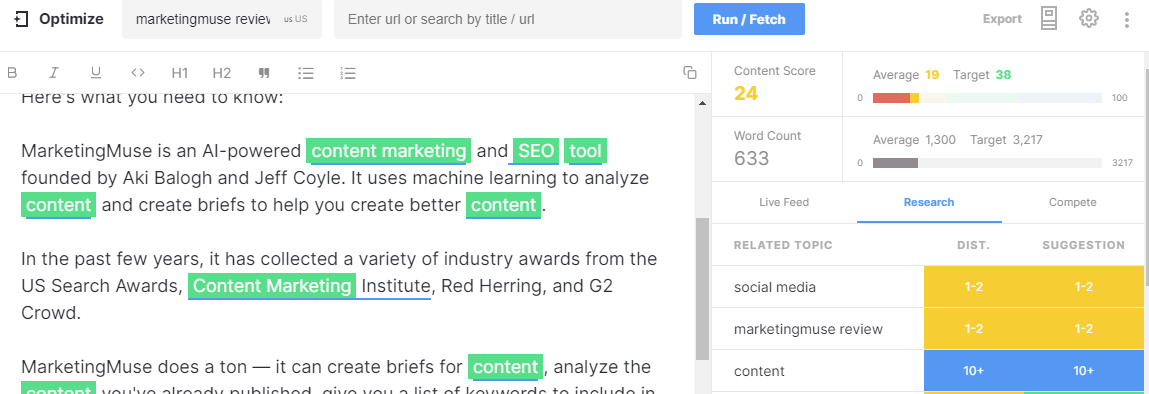
Task: Open the settings gear
Action: (x=1089, y=18)
